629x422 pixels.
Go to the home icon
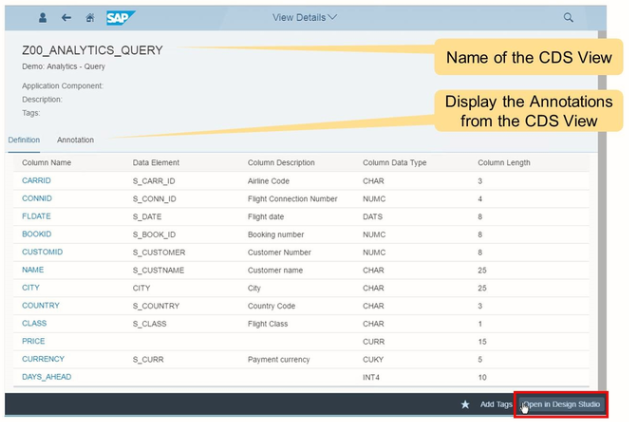(x=91, y=18)
